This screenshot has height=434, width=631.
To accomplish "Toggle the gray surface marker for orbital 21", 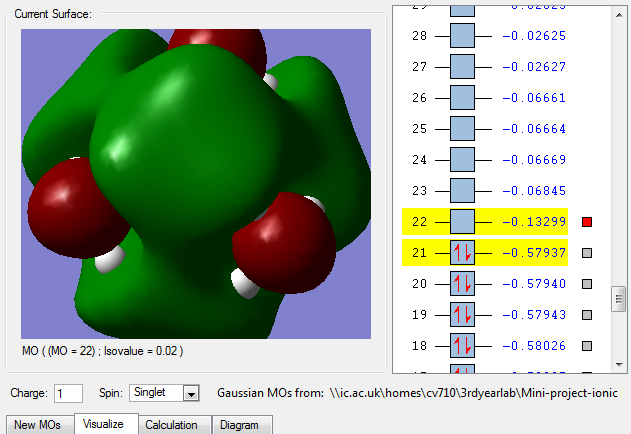I will point(587,253).
